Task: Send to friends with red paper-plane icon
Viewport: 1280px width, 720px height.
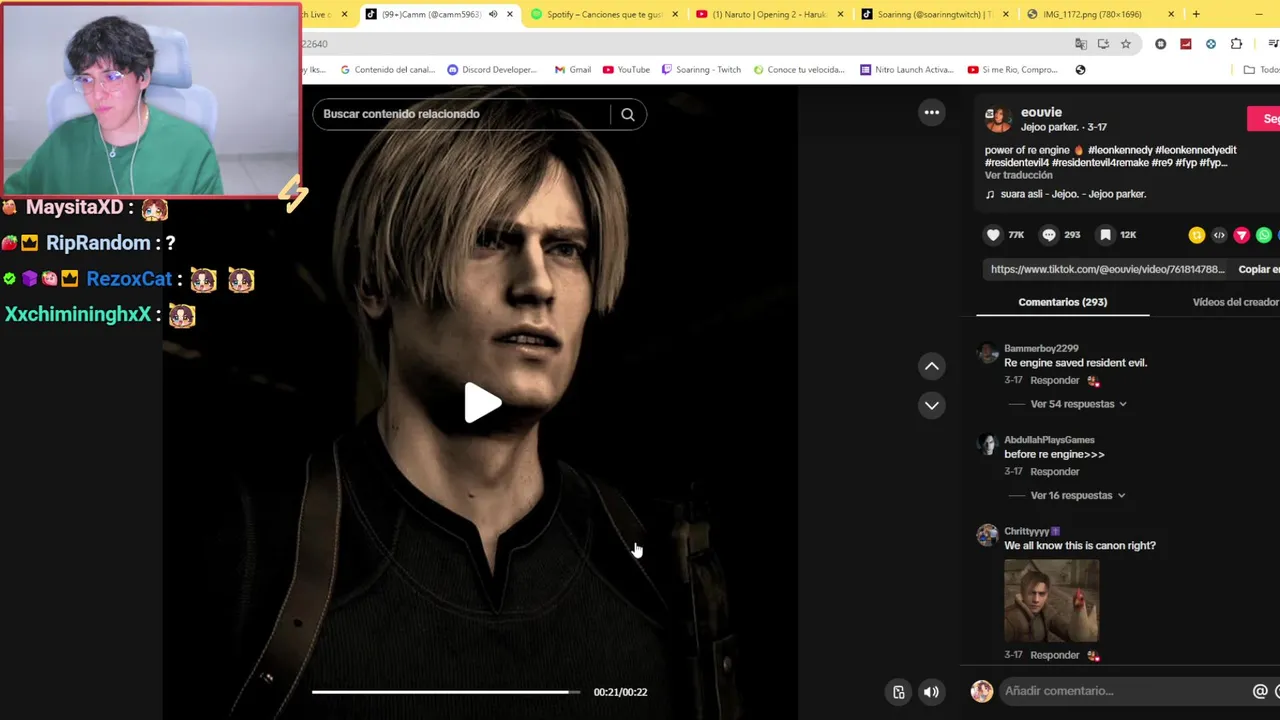Action: [1242, 235]
